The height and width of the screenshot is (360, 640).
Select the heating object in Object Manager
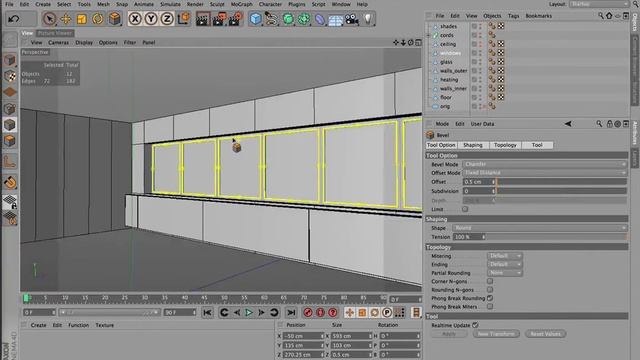coord(449,80)
